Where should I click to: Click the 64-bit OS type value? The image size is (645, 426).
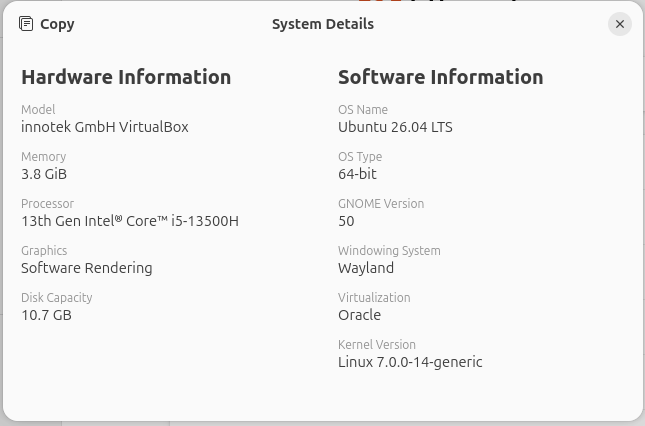[357, 174]
